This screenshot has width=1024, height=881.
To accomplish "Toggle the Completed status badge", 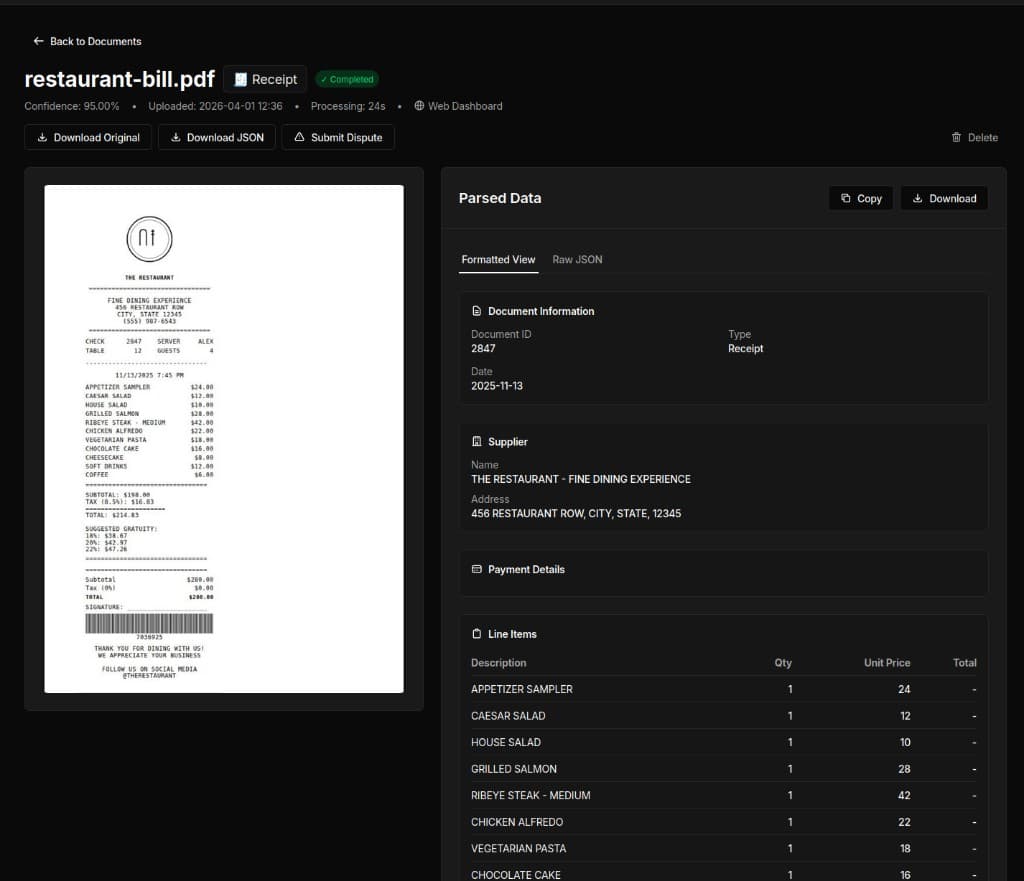I will (347, 79).
